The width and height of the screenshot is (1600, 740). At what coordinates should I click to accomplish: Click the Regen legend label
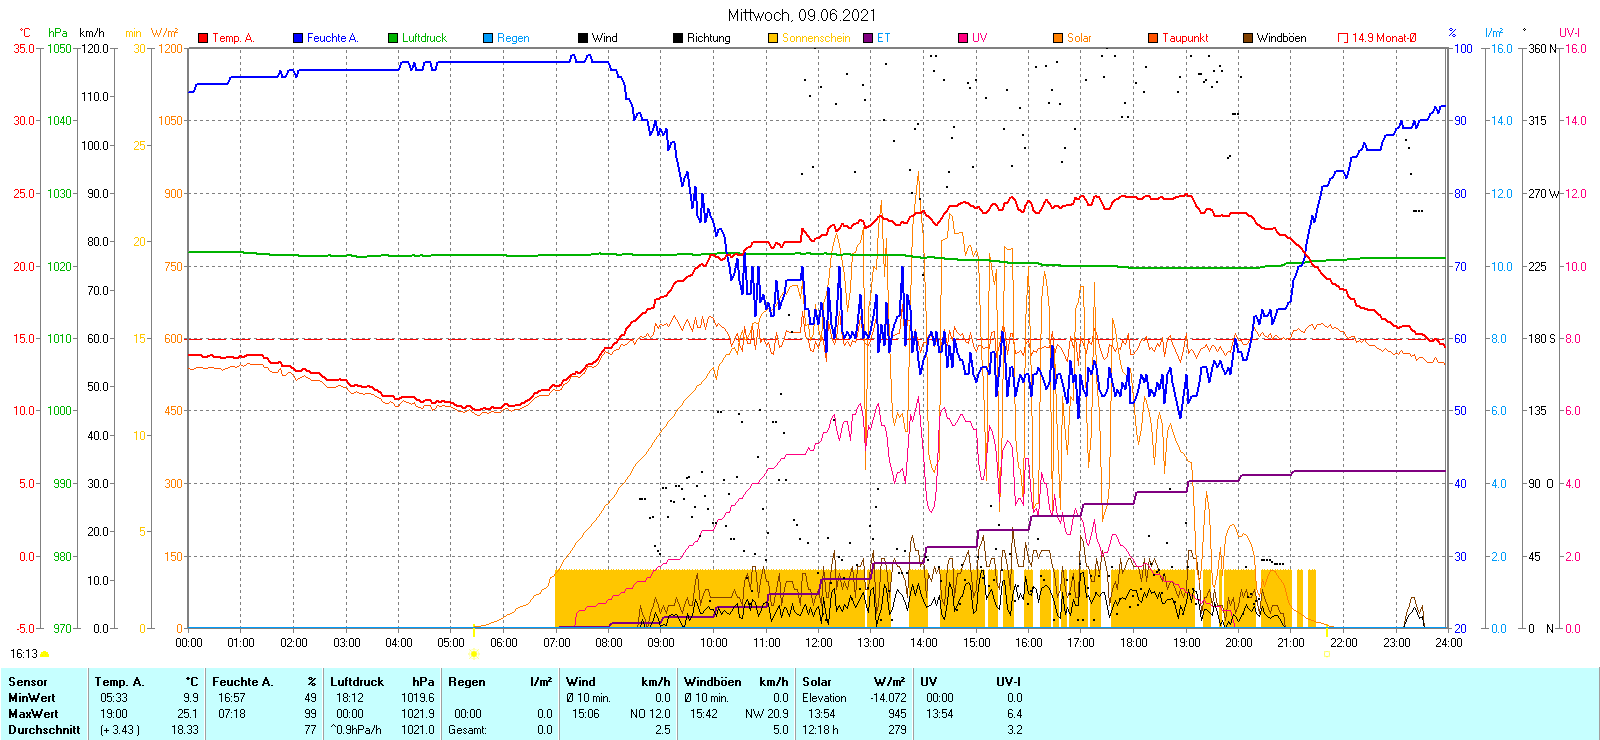pos(513,38)
